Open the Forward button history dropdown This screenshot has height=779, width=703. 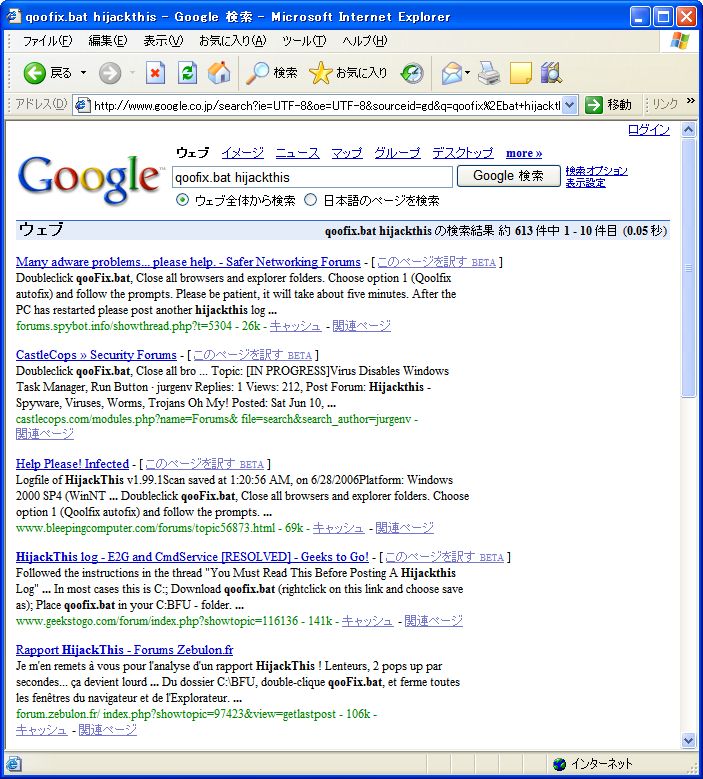click(133, 73)
